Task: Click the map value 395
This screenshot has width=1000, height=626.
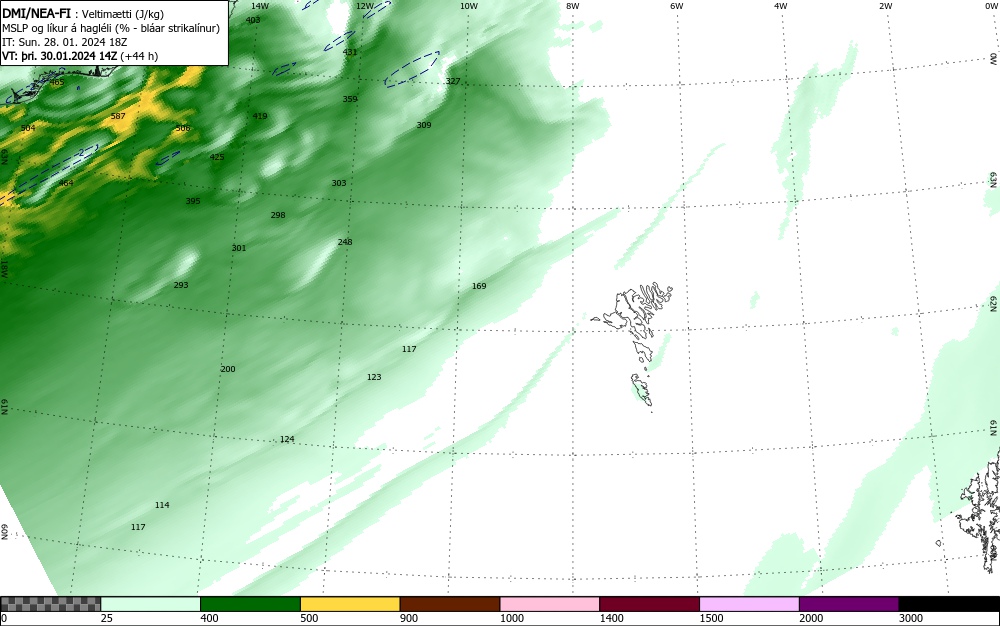Action: tap(193, 201)
